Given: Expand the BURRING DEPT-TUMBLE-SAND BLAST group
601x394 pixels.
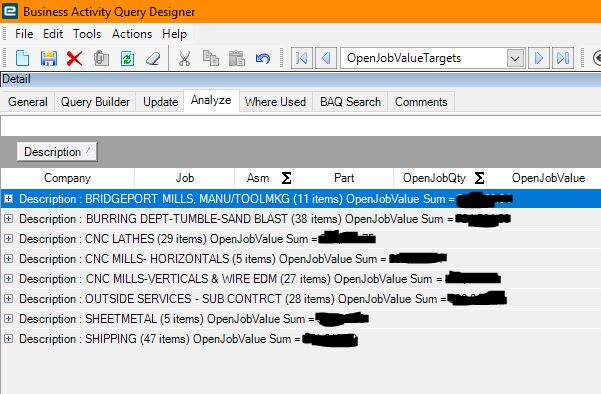Looking at the screenshot, I should pos(8,218).
